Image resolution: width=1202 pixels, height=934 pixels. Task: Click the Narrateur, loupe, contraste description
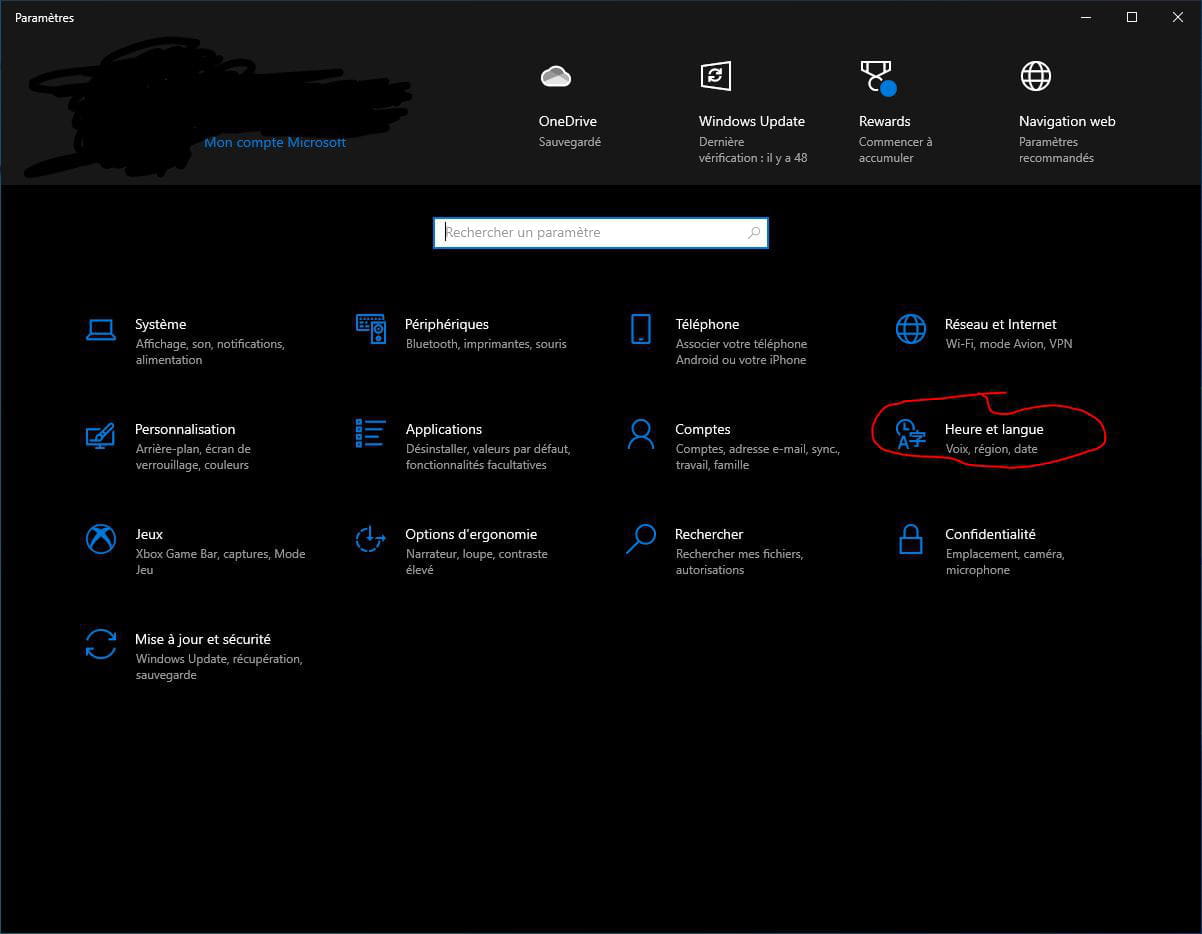click(x=477, y=562)
